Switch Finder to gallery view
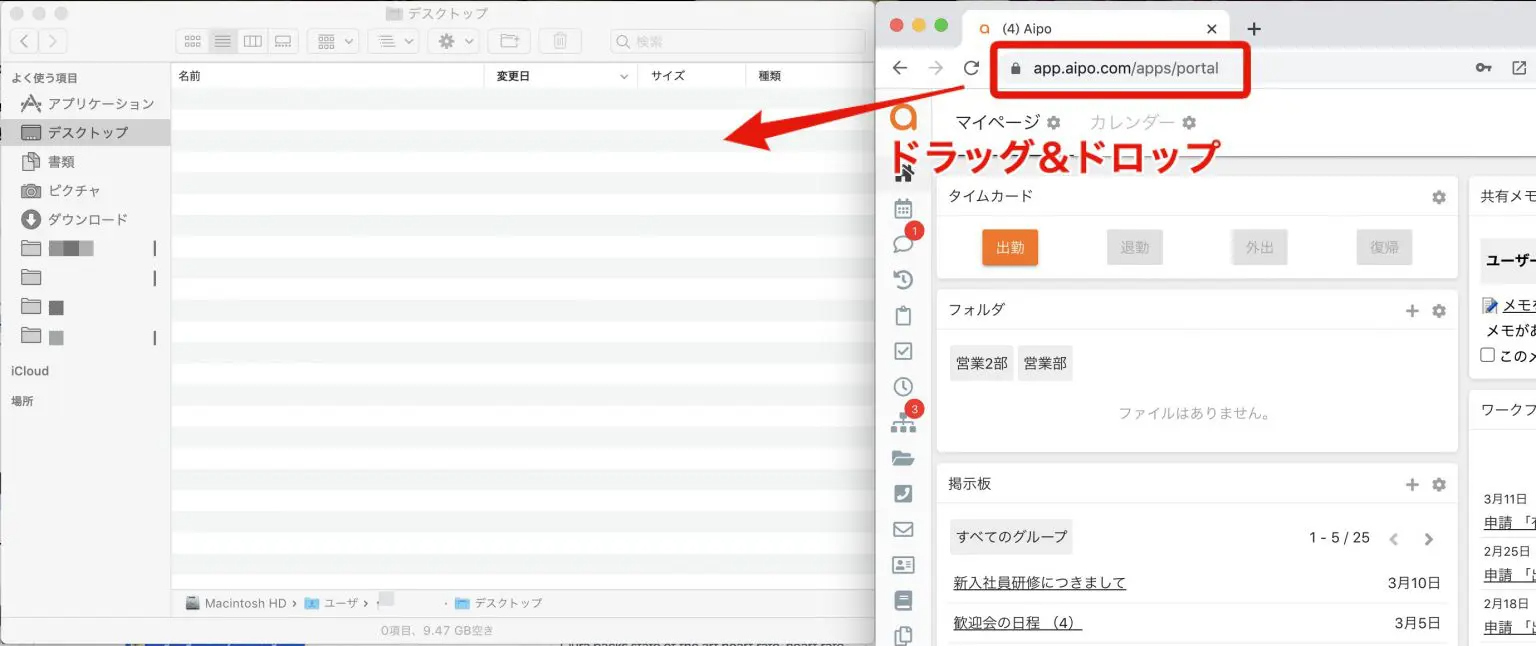The height and width of the screenshot is (646, 1536). point(283,41)
